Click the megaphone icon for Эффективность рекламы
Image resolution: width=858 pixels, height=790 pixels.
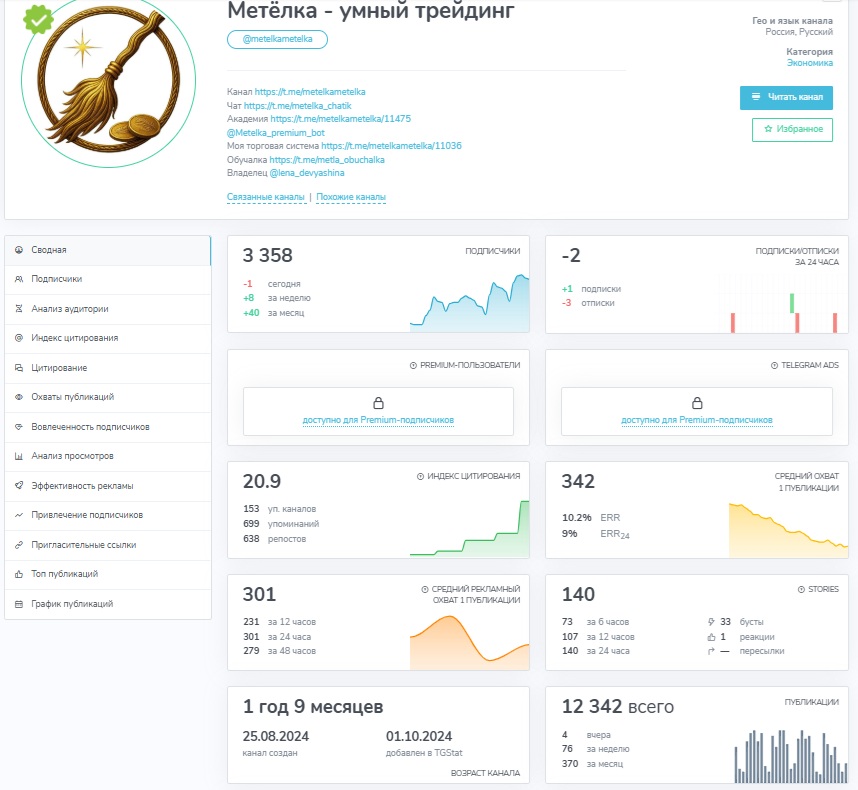click(19, 486)
